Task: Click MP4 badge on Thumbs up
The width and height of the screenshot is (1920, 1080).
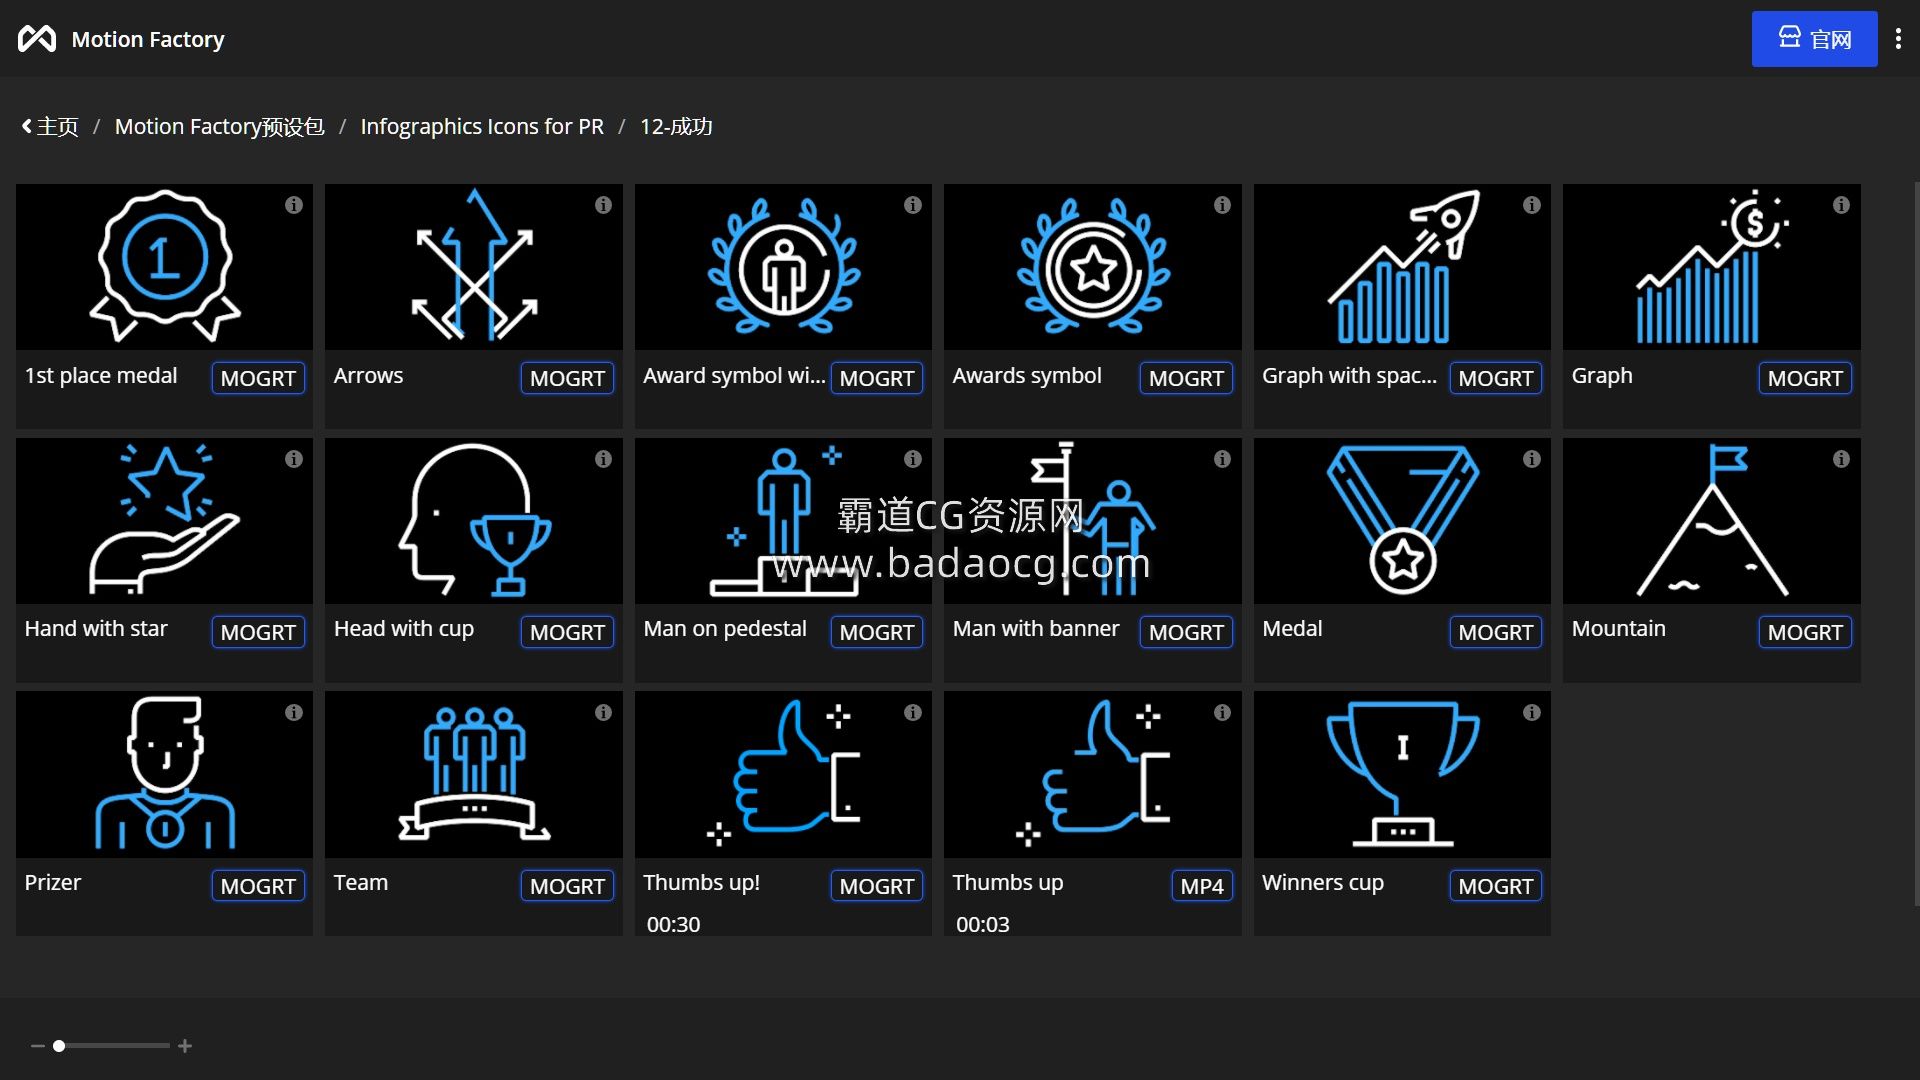Action: coord(1202,886)
